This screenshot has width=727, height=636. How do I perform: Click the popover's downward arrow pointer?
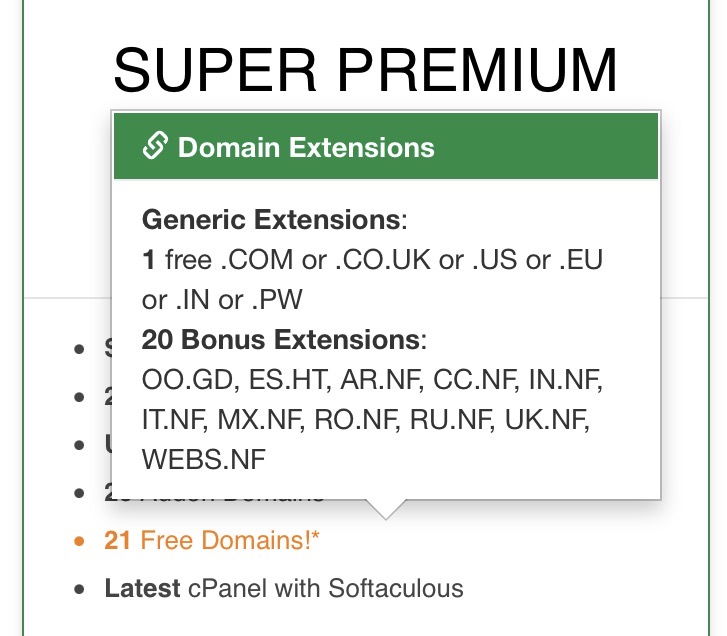[x=385, y=509]
